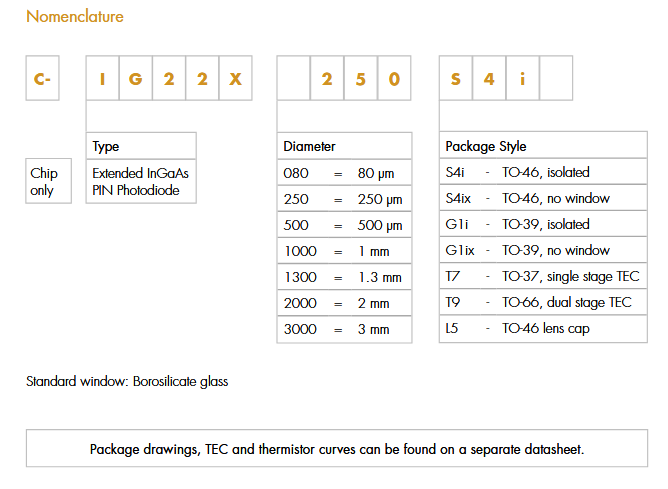Choose the G1i TO-39 isolated row

coord(543,225)
